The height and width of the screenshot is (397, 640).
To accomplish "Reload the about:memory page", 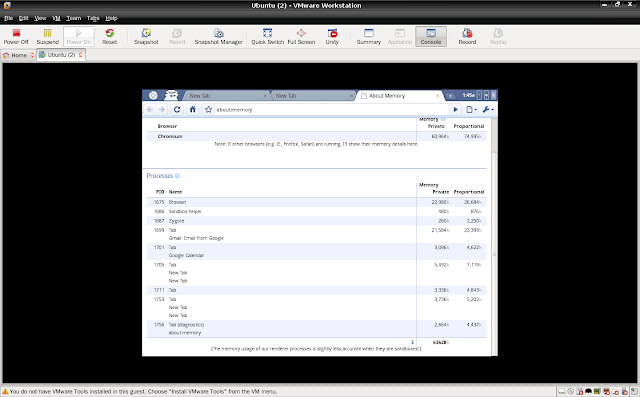I will click(x=177, y=109).
